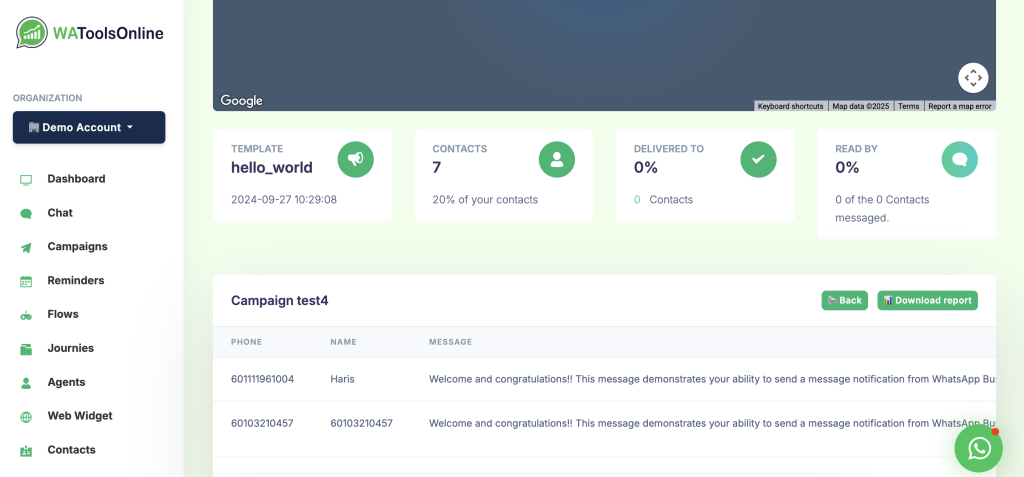Click the timestamp 2024-09-27 10:29:08

284,199
